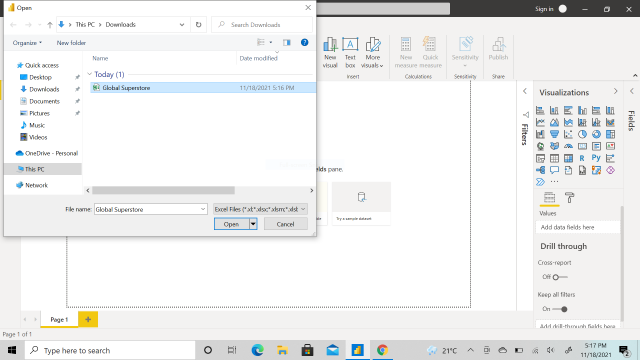Click the Open button
The image size is (640, 360).
coord(231,224)
